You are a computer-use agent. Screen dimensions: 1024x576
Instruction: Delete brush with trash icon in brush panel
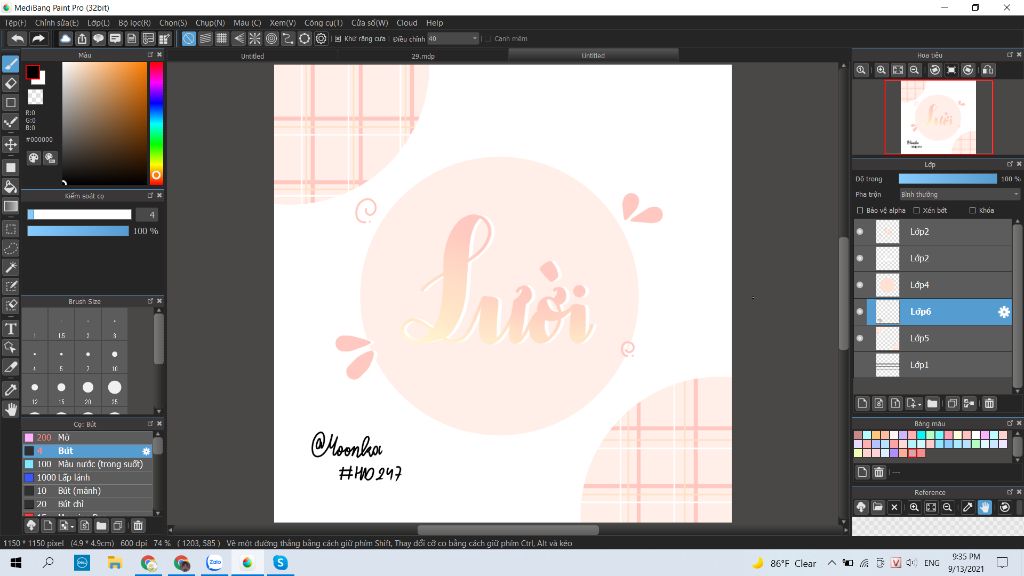(138, 525)
